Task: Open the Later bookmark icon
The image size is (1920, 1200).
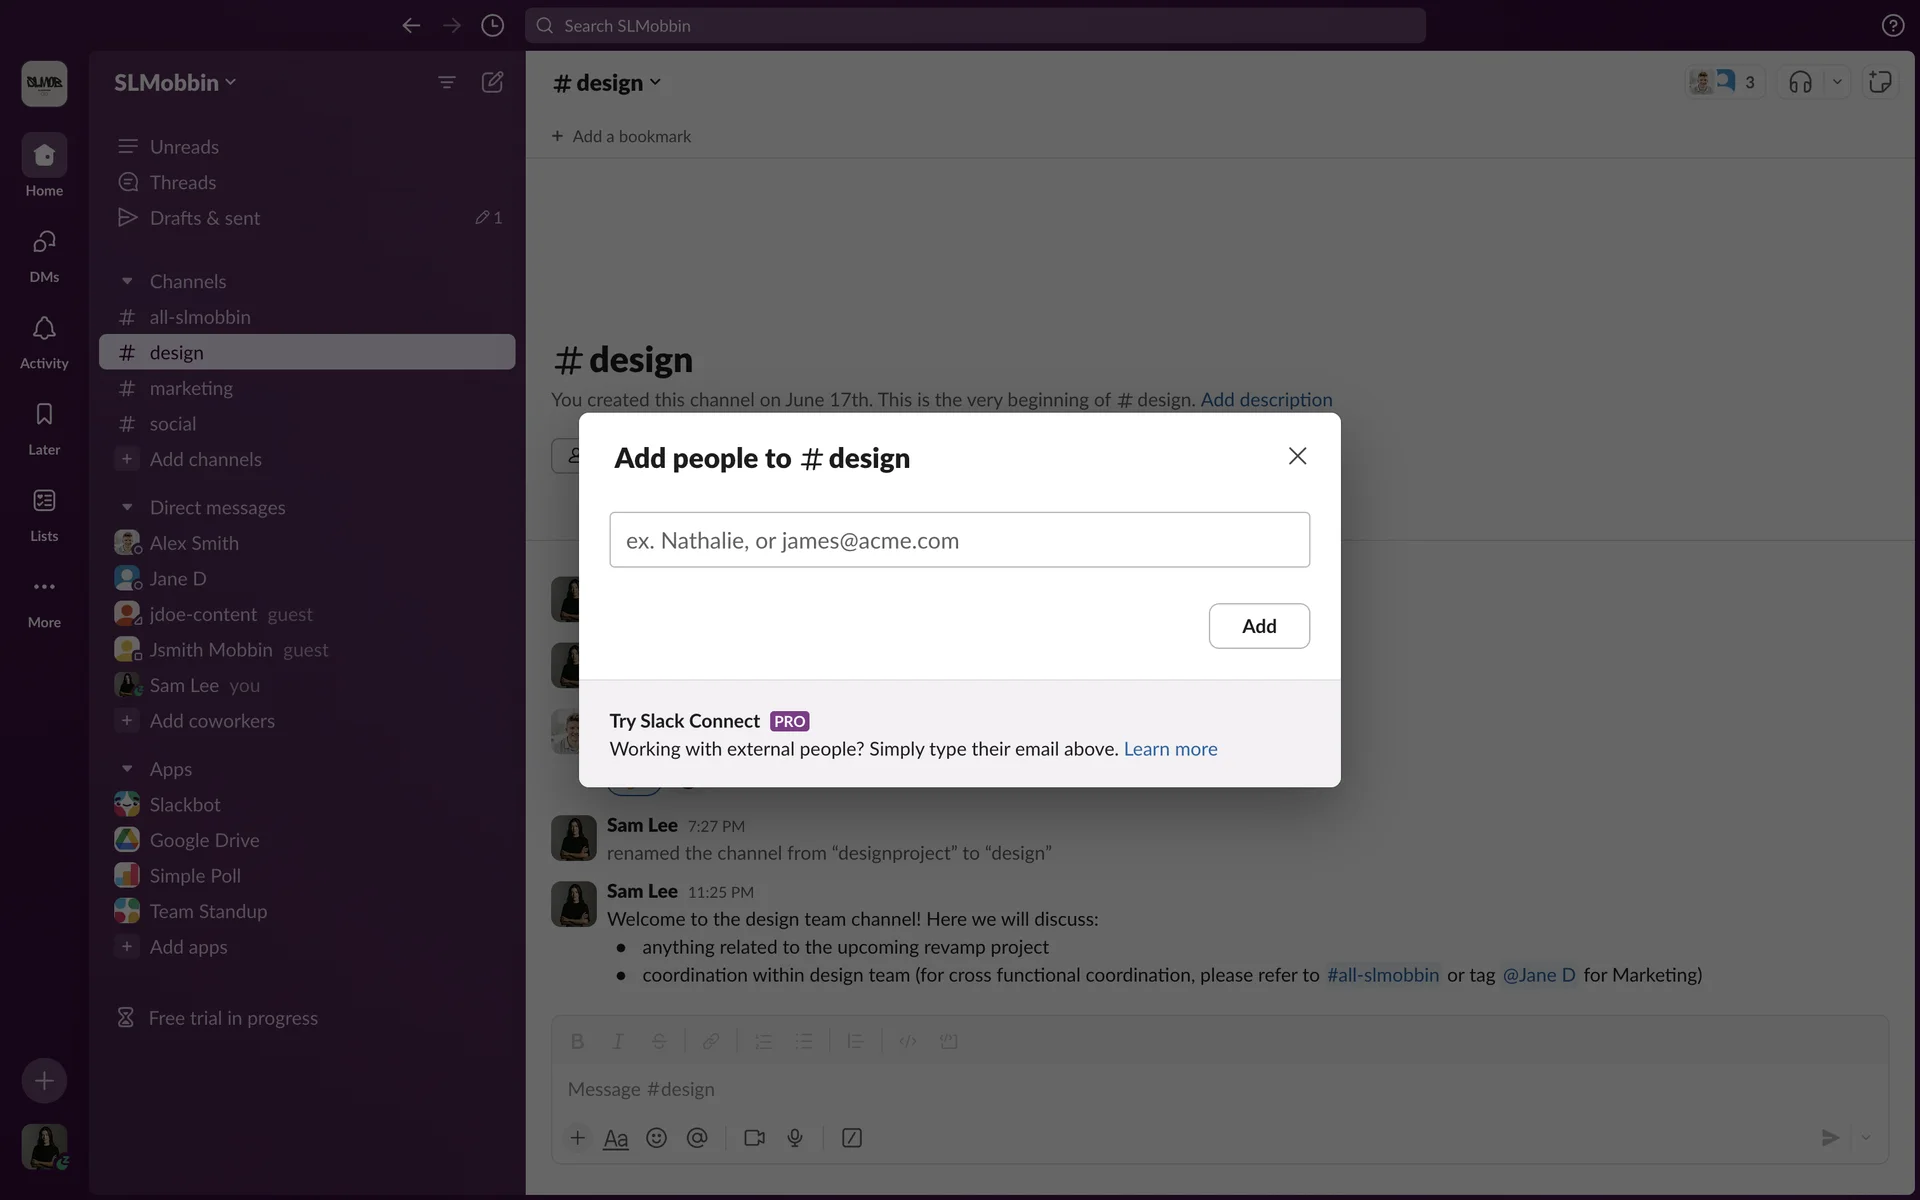Action: tap(44, 415)
